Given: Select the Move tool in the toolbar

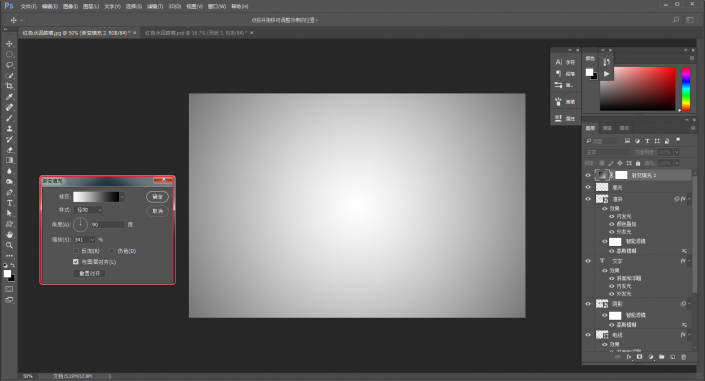Looking at the screenshot, I should click(x=9, y=44).
